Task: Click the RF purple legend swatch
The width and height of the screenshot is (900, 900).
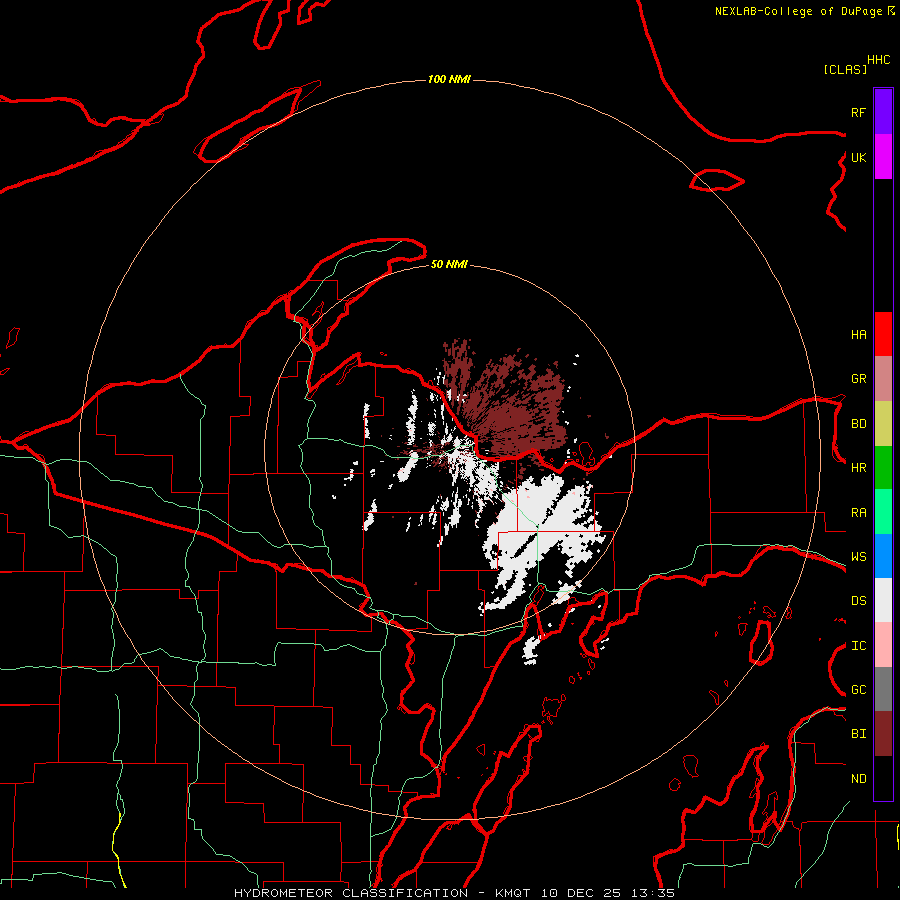Action: [883, 112]
